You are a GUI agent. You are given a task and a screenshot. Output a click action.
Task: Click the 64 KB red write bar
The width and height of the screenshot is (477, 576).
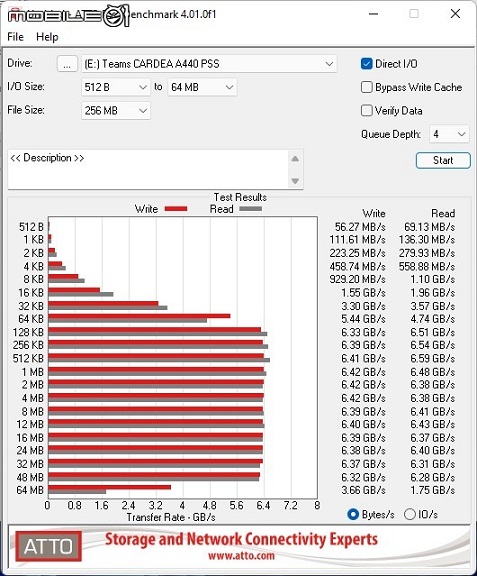point(139,316)
